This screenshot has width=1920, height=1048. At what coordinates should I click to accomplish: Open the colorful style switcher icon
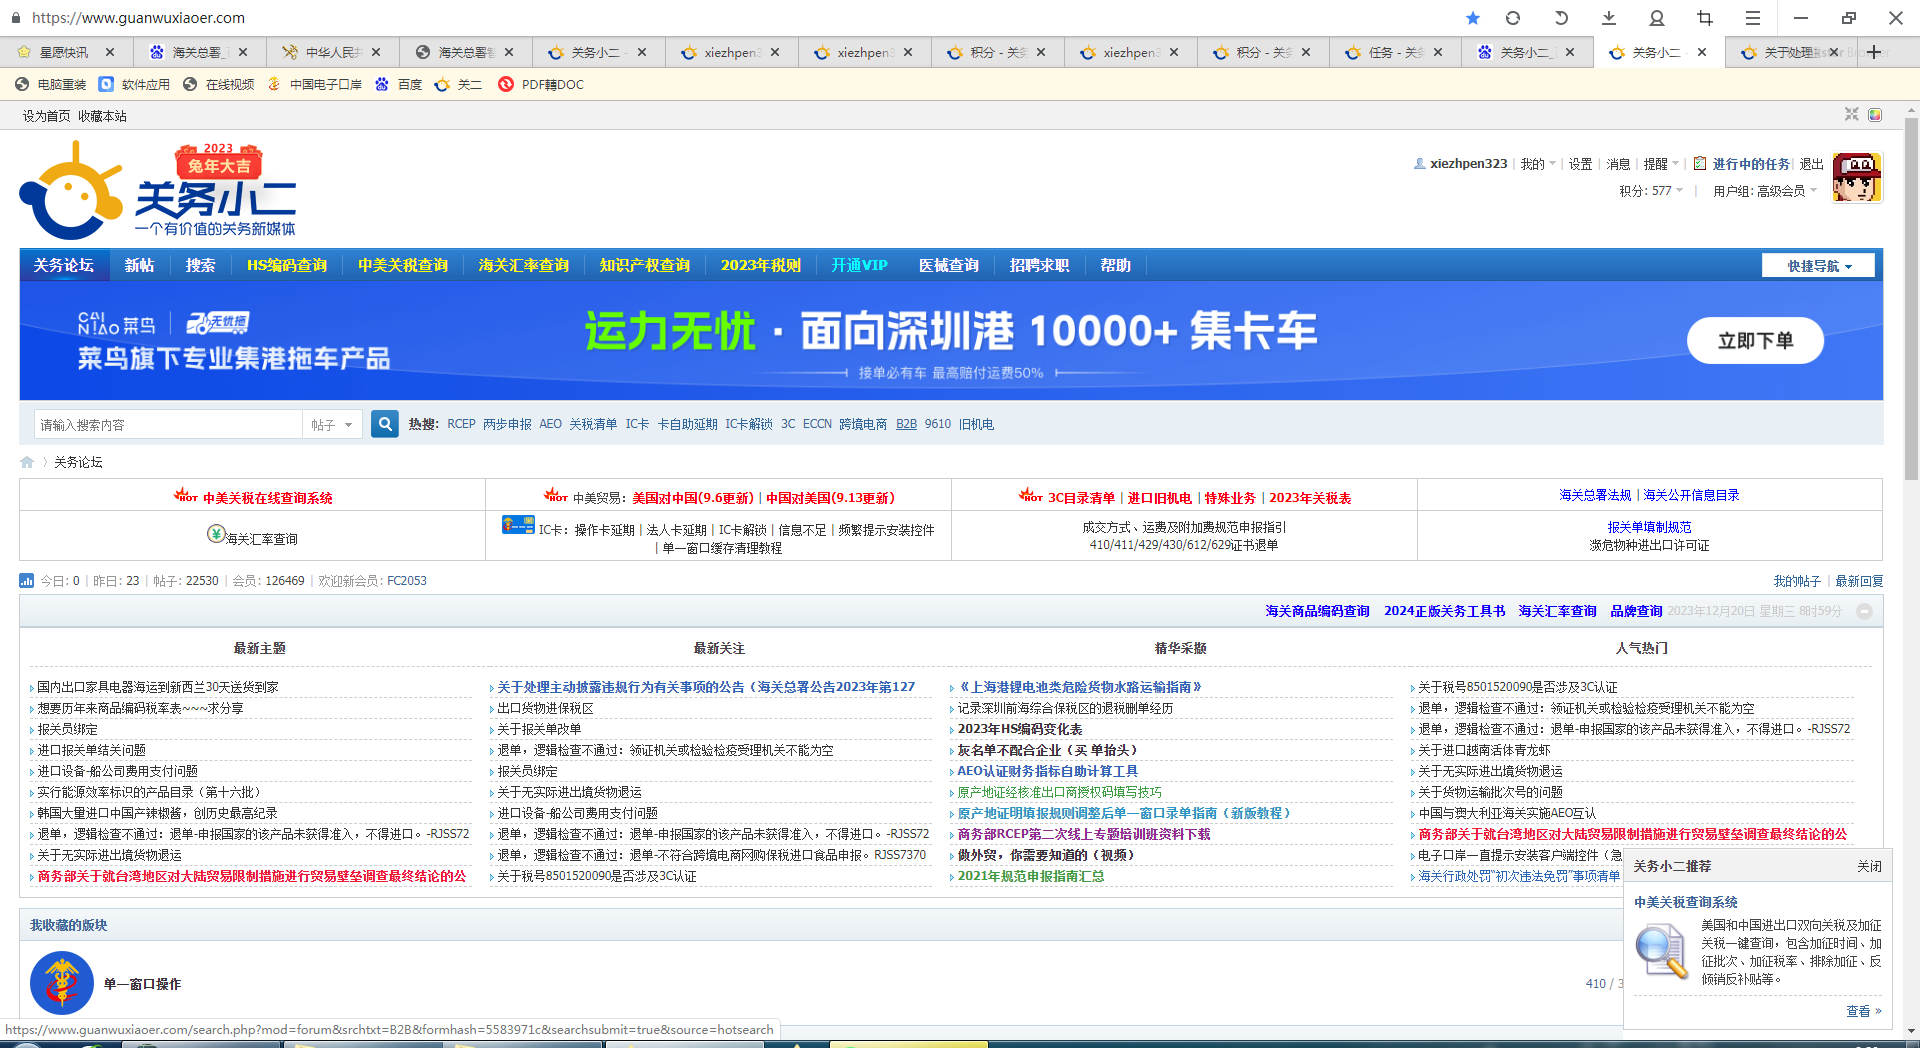point(1875,115)
